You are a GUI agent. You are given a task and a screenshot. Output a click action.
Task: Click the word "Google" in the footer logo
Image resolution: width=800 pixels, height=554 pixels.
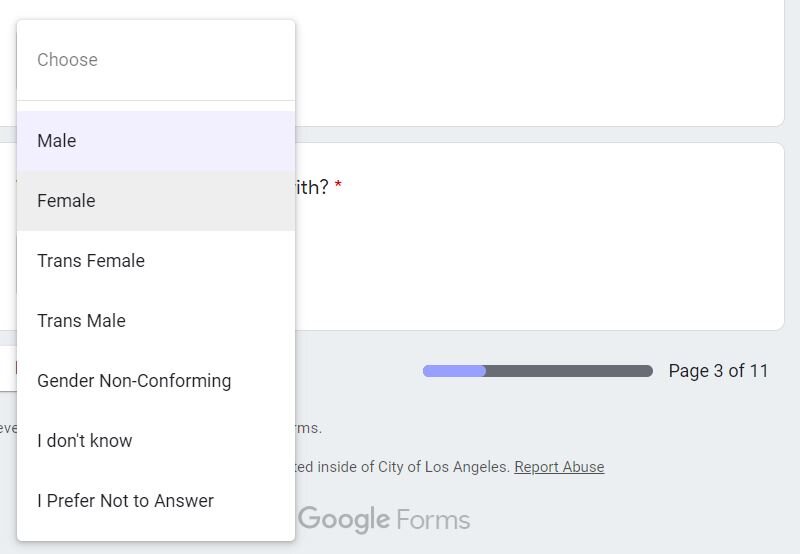(x=345, y=520)
